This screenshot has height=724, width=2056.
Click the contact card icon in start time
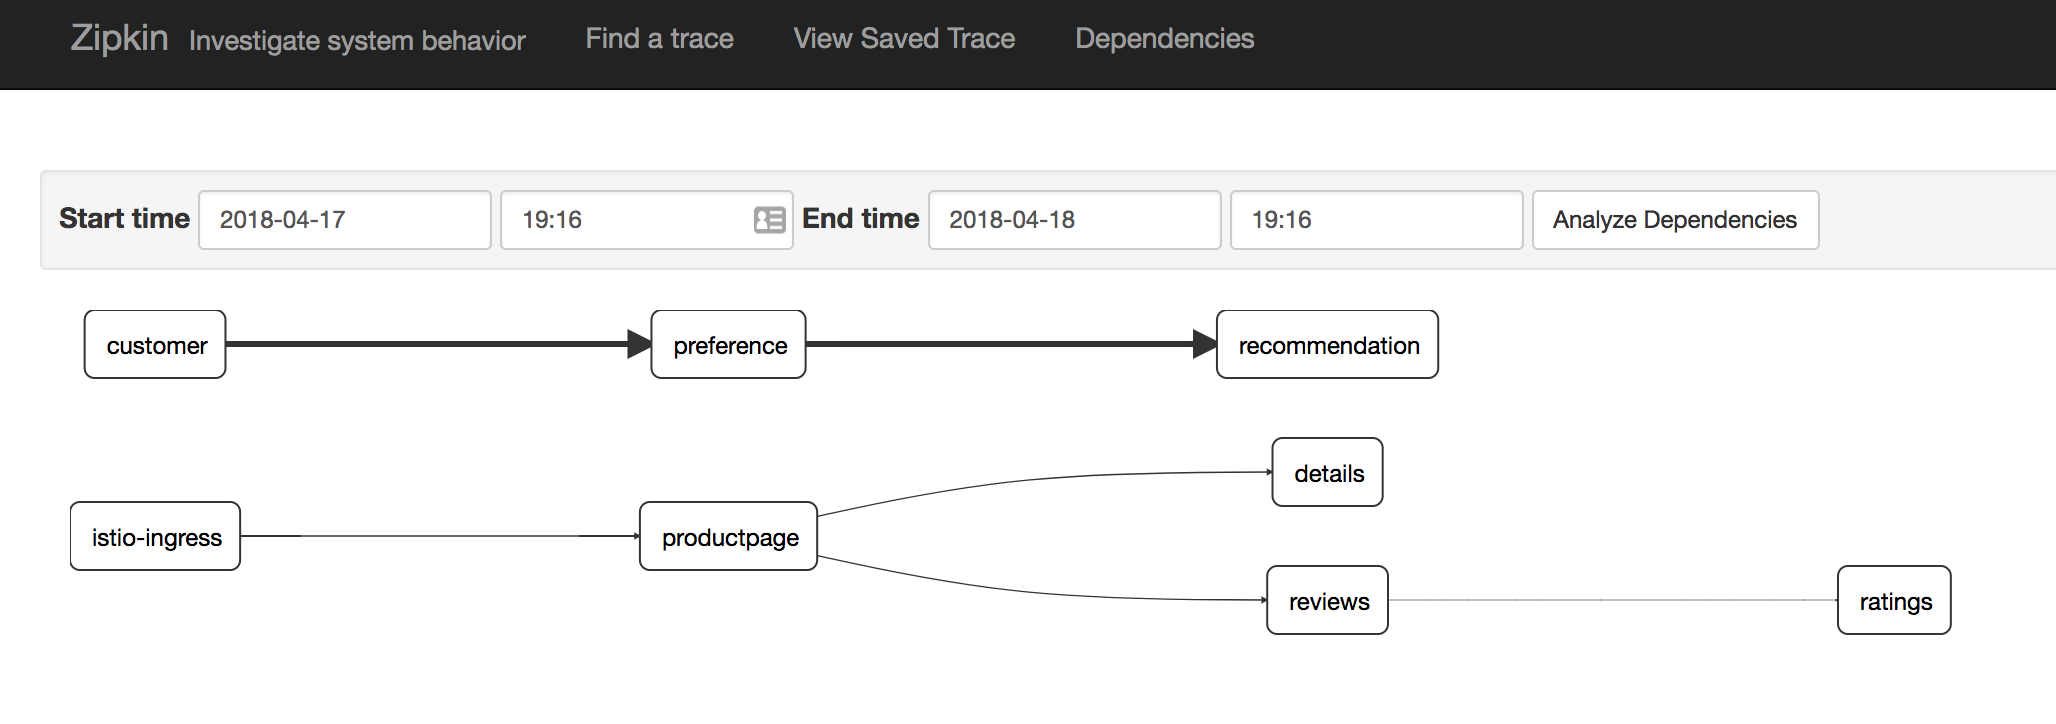click(769, 220)
